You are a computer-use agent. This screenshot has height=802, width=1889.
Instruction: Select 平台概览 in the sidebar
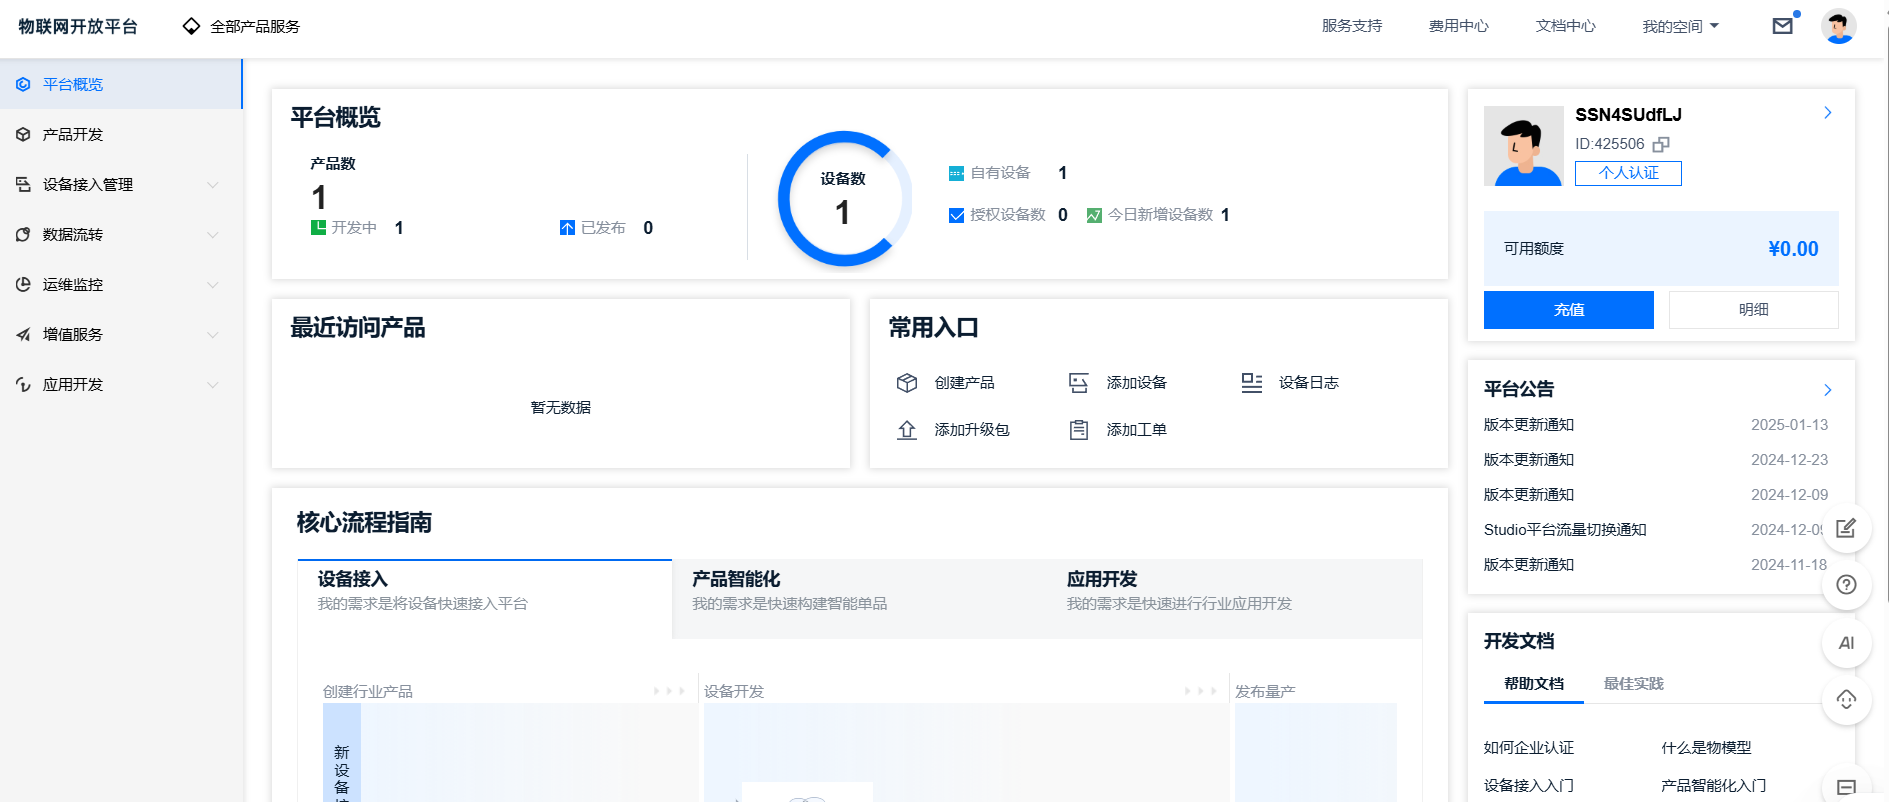tap(121, 84)
